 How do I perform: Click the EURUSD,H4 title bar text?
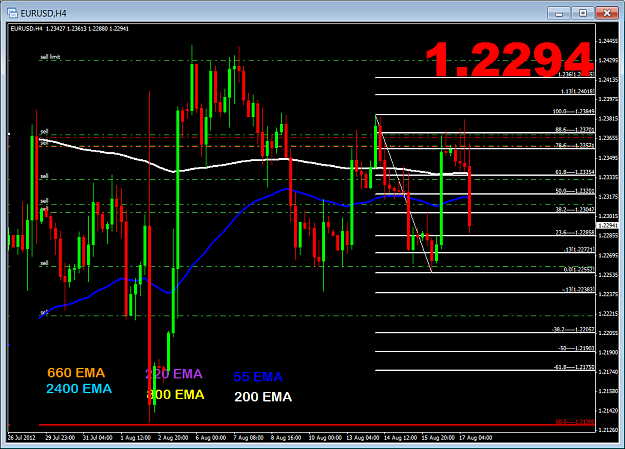pyautogui.click(x=43, y=14)
